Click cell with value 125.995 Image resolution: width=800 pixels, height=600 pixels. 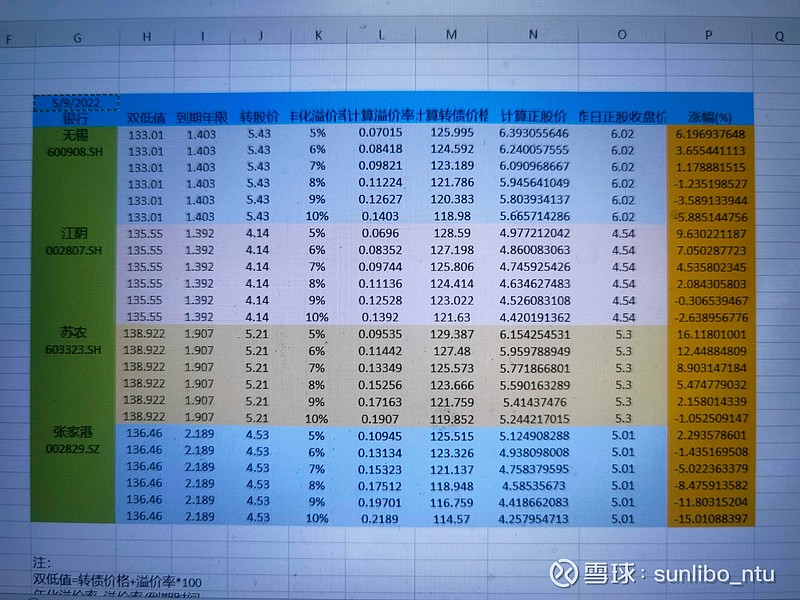pos(452,133)
